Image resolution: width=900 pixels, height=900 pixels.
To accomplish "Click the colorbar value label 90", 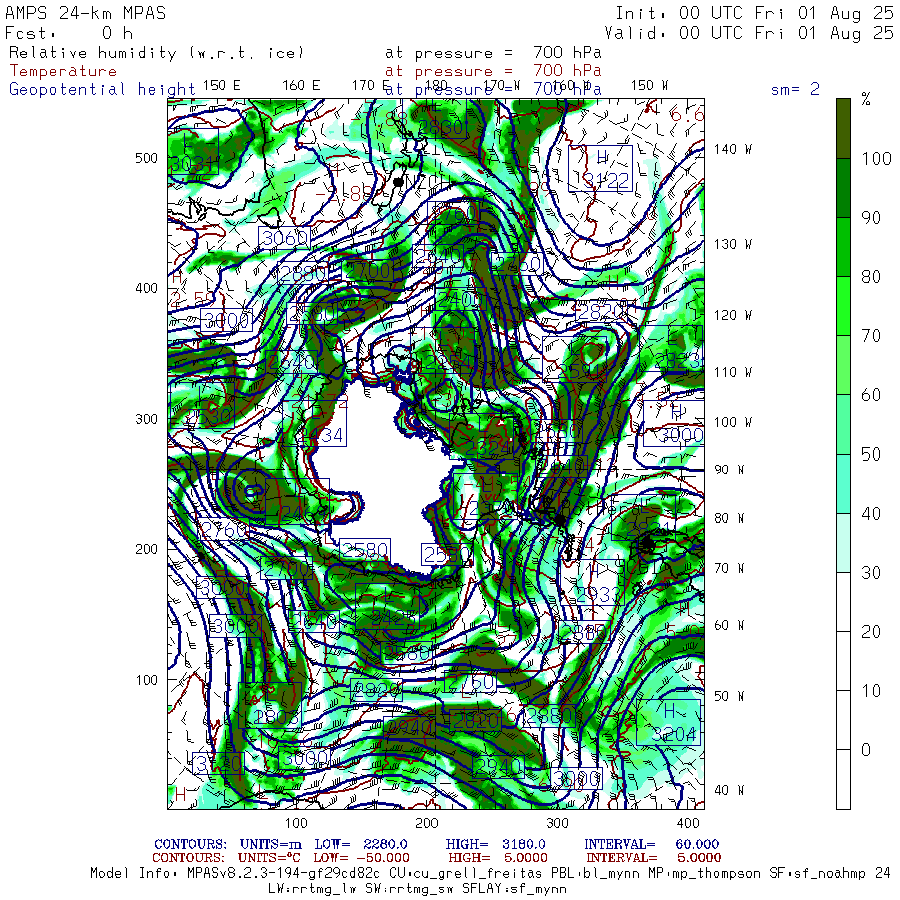I will point(871,218).
